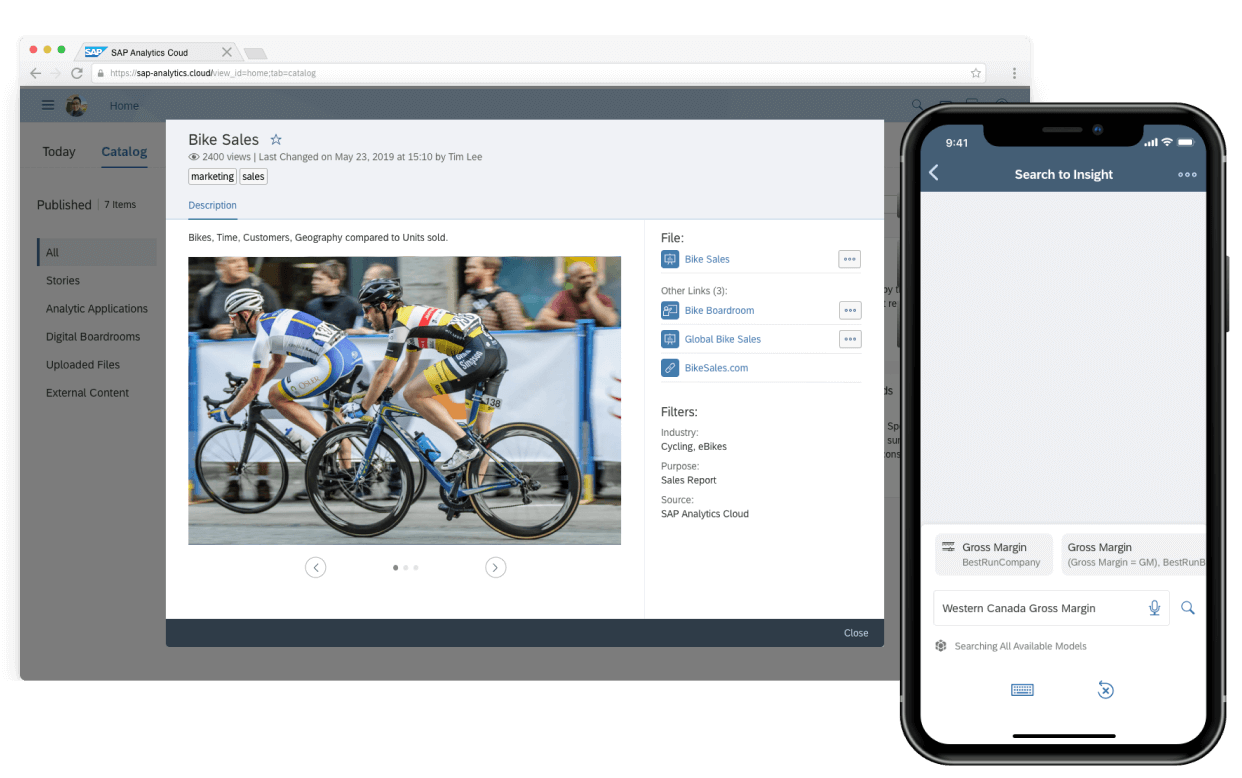Screen dimensions: 1242x778
Task: Click the Western Canada Gross Margin search field
Action: click(x=1051, y=608)
